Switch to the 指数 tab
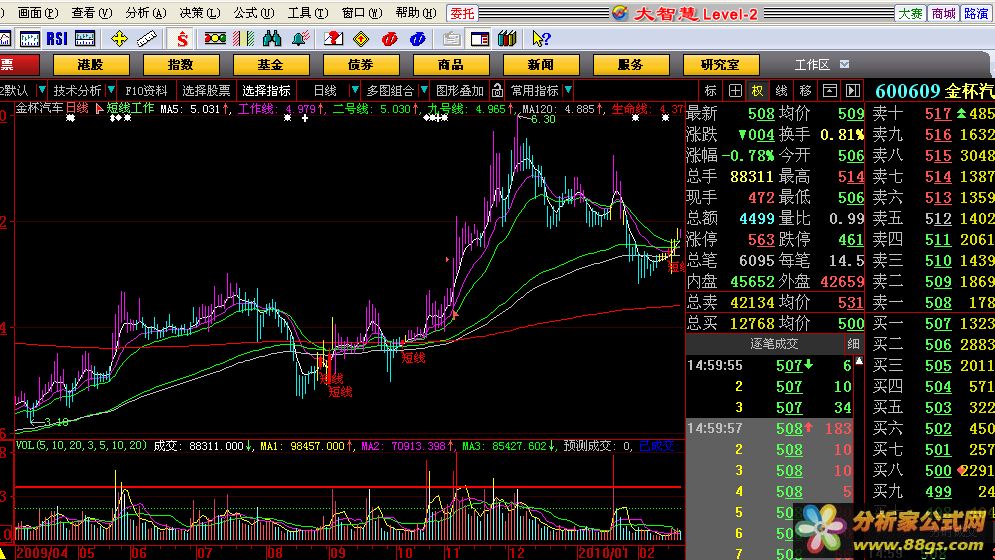This screenshot has height=560, width=995. [181, 65]
